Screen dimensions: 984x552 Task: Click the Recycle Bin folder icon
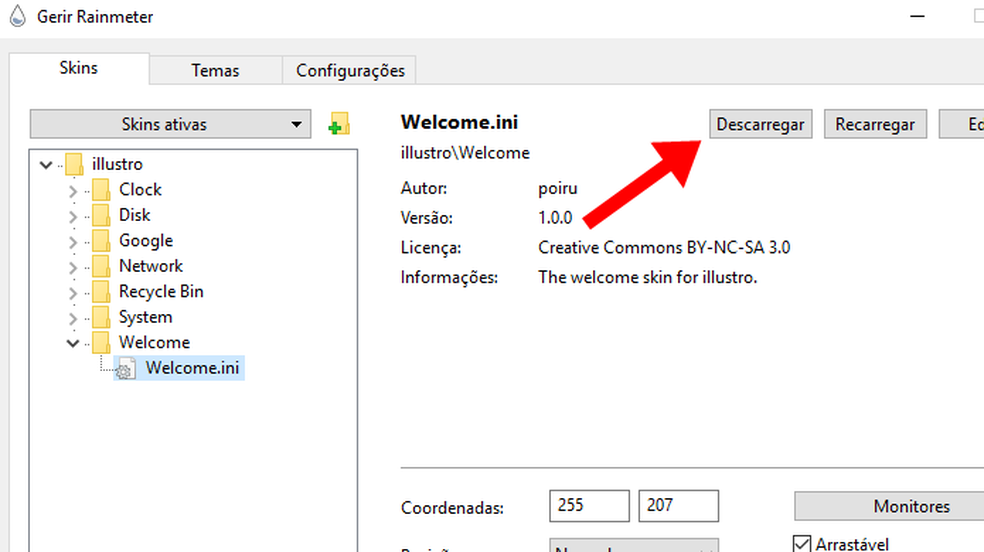click(x=101, y=292)
